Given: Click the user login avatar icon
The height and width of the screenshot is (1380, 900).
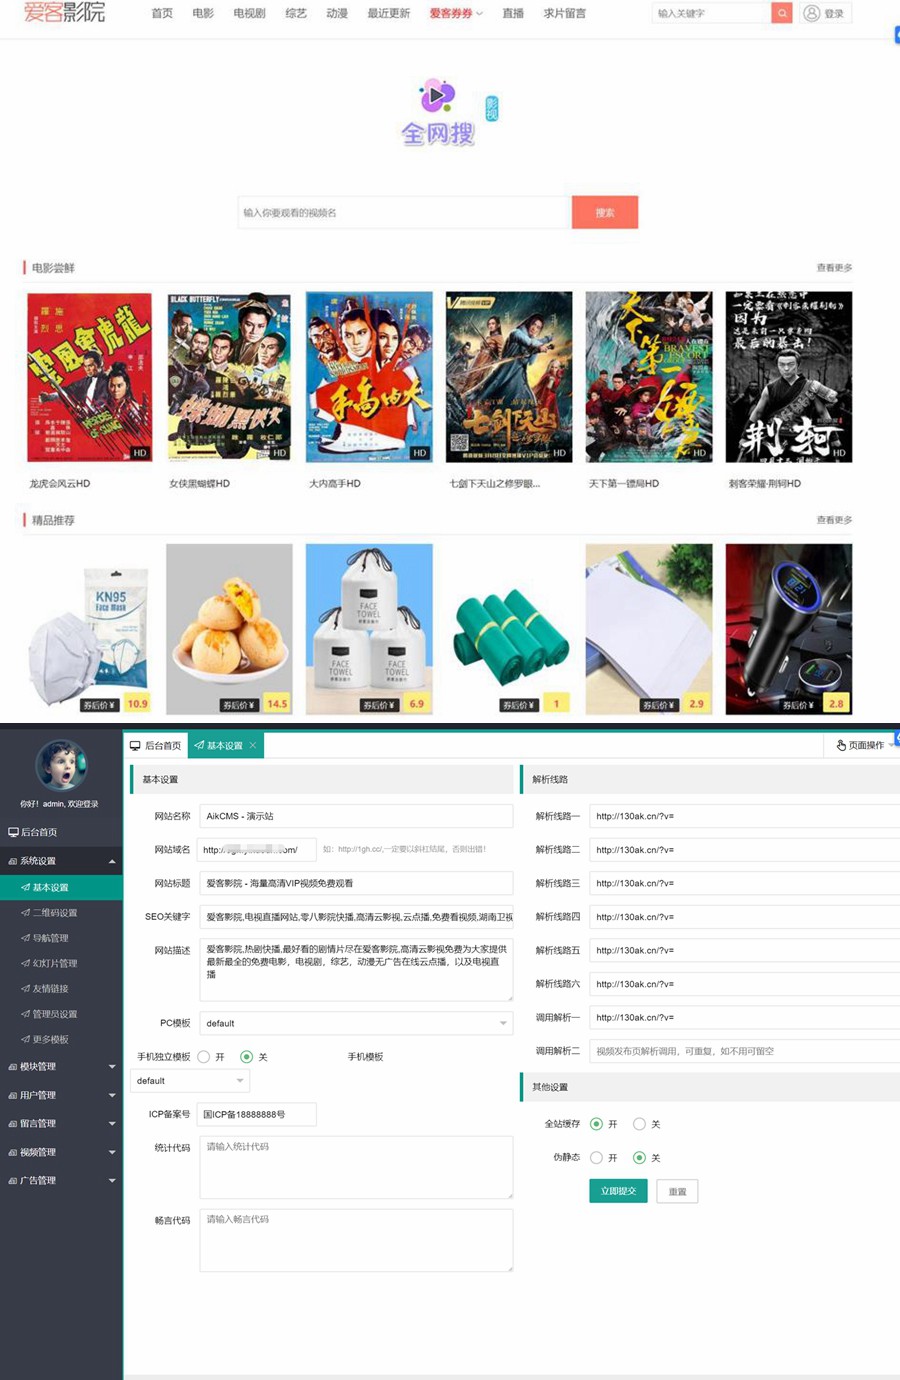Looking at the screenshot, I should (x=812, y=13).
